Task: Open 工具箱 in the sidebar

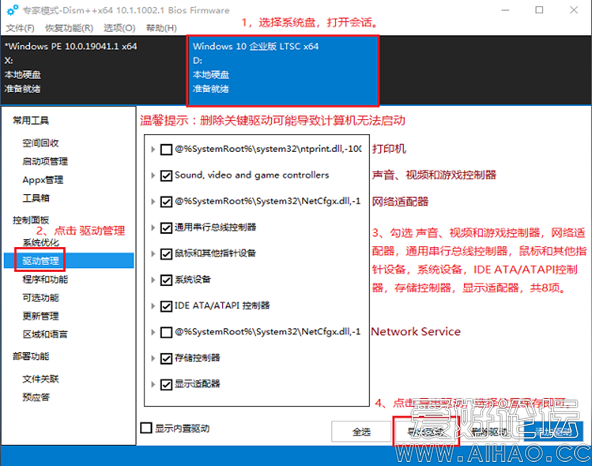Action: (x=36, y=198)
